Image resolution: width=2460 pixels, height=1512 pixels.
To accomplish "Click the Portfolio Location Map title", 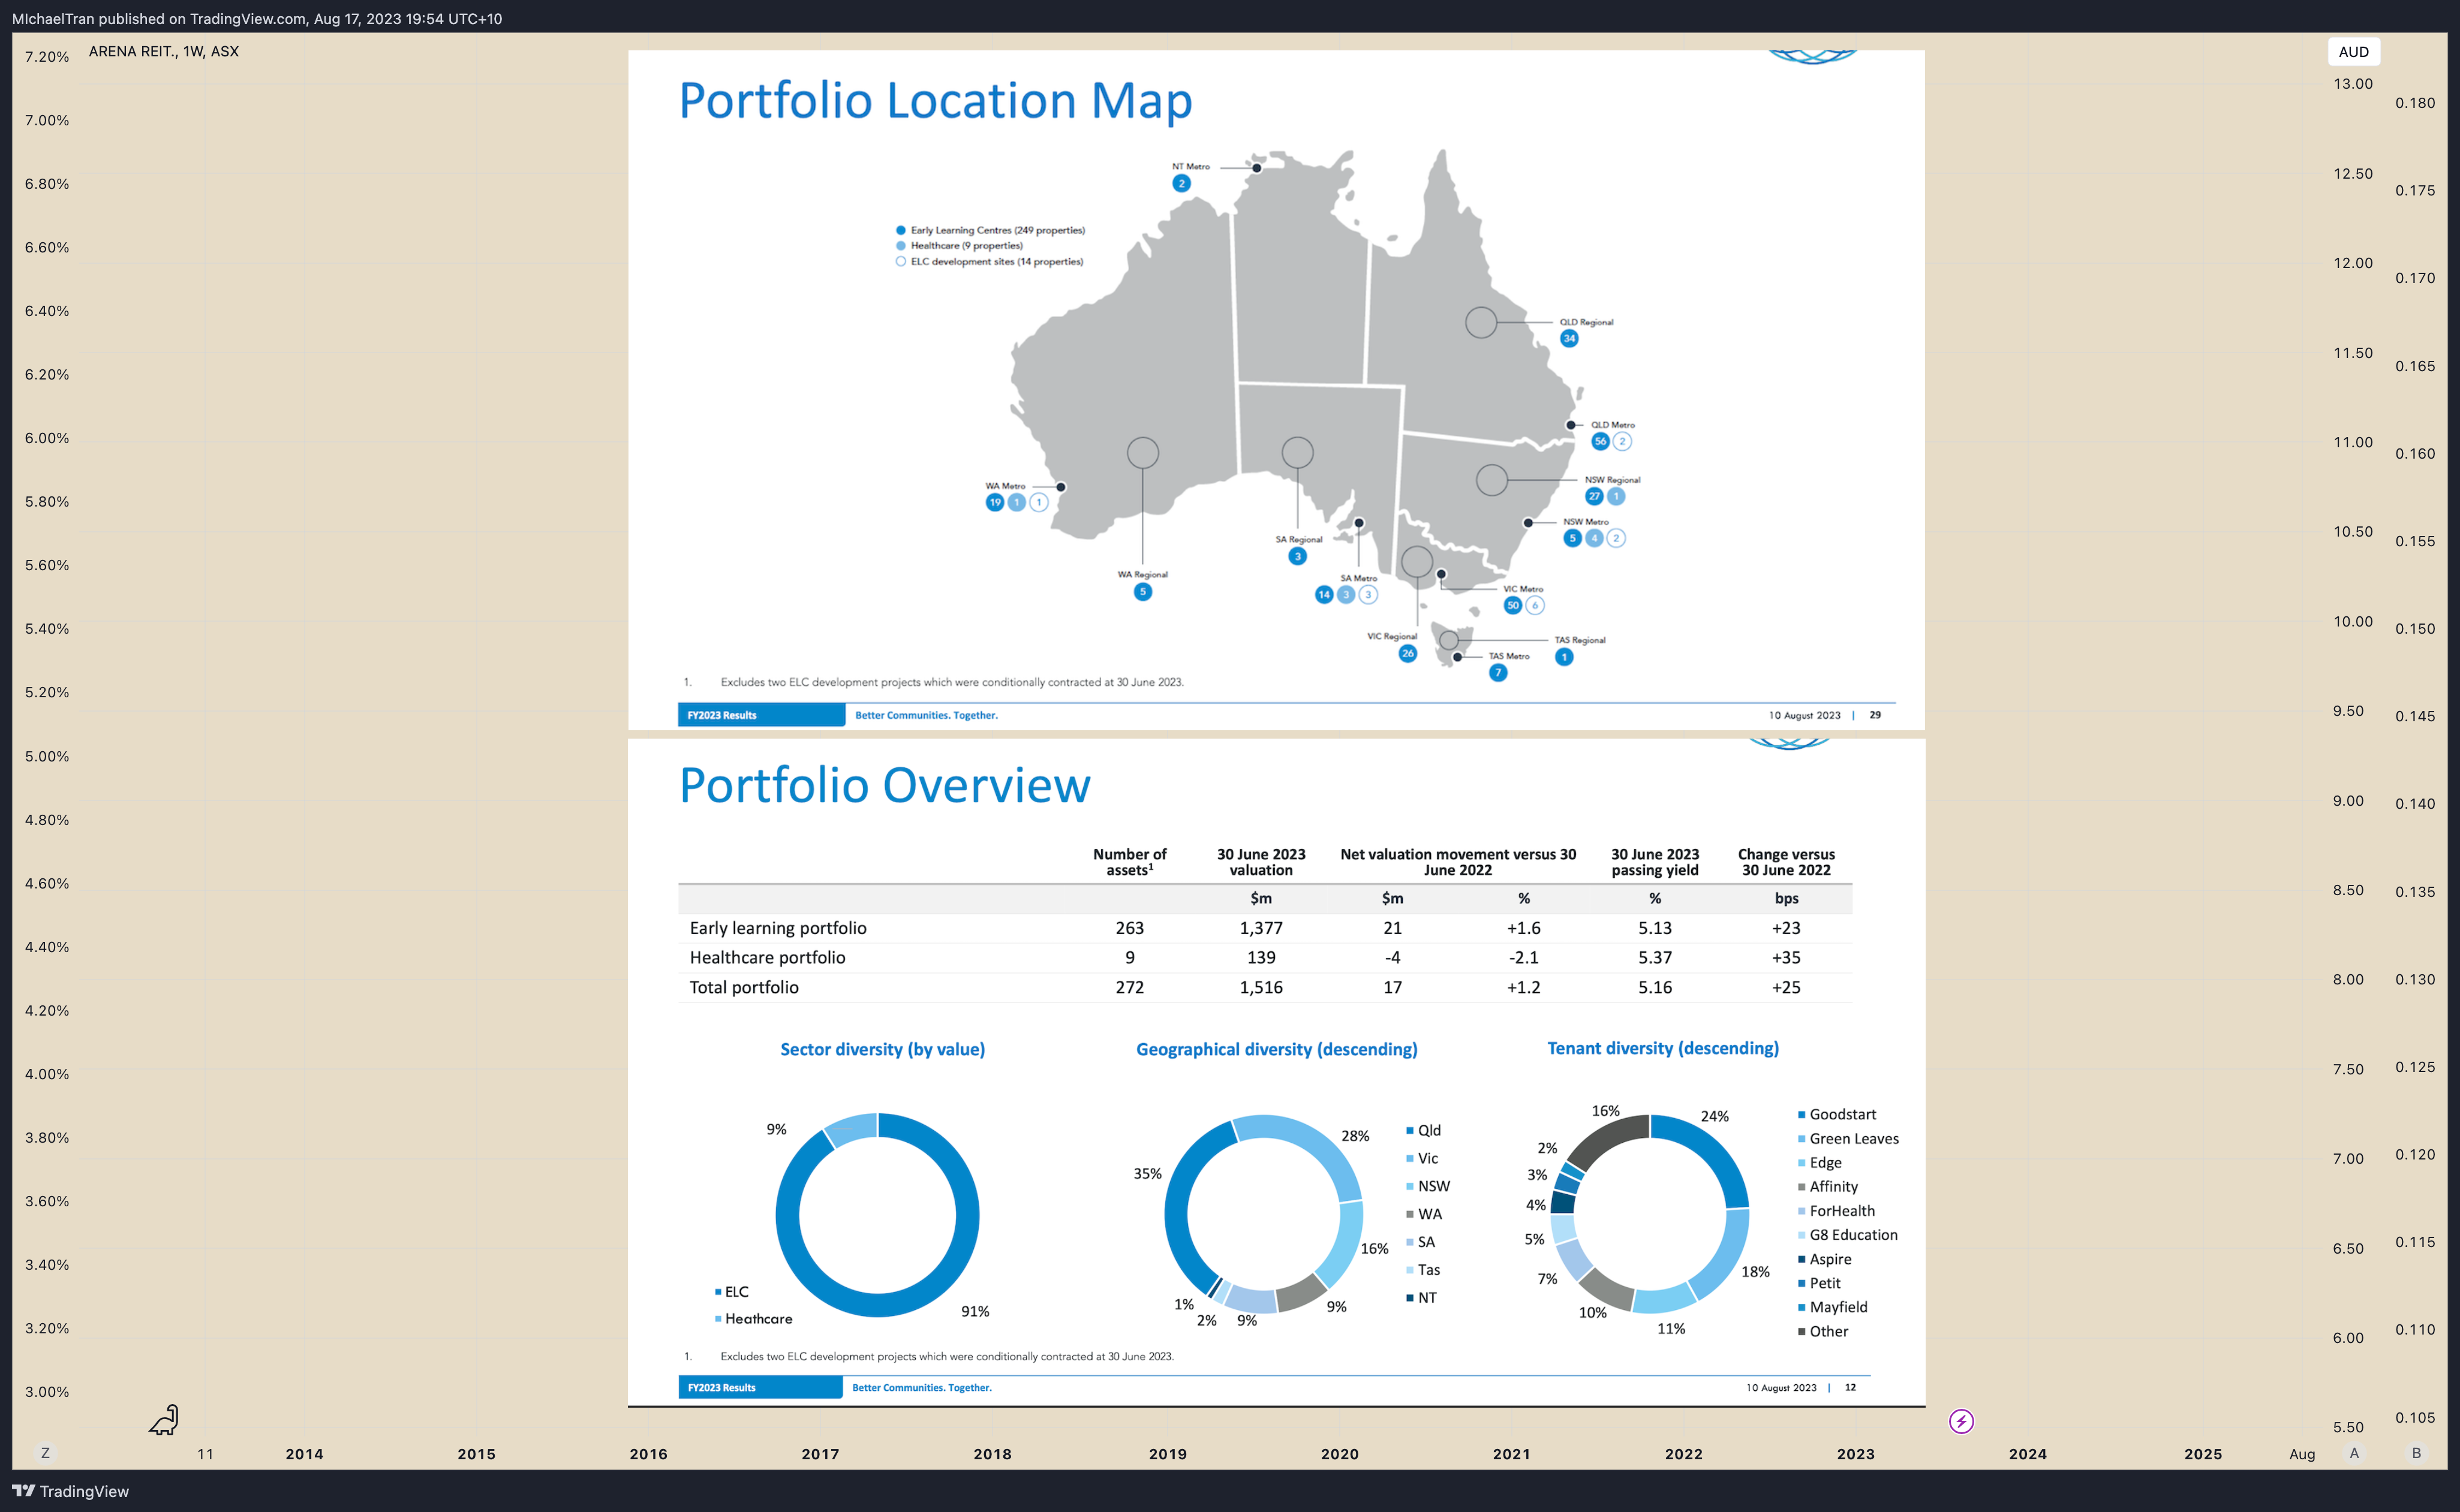I will pyautogui.click(x=935, y=100).
